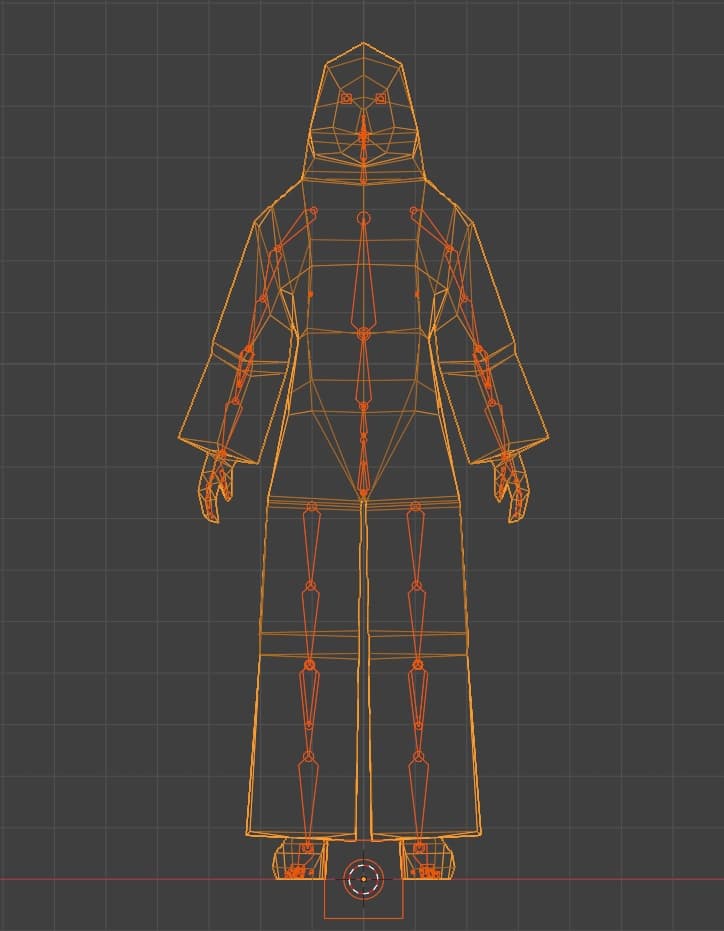The image size is (724, 931).
Task: Click the pointed tip of the hood
Action: [363, 43]
